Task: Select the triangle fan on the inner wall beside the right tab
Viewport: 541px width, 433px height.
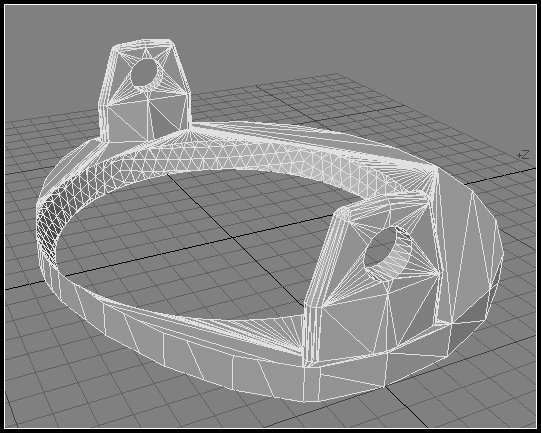Action: 276,331
